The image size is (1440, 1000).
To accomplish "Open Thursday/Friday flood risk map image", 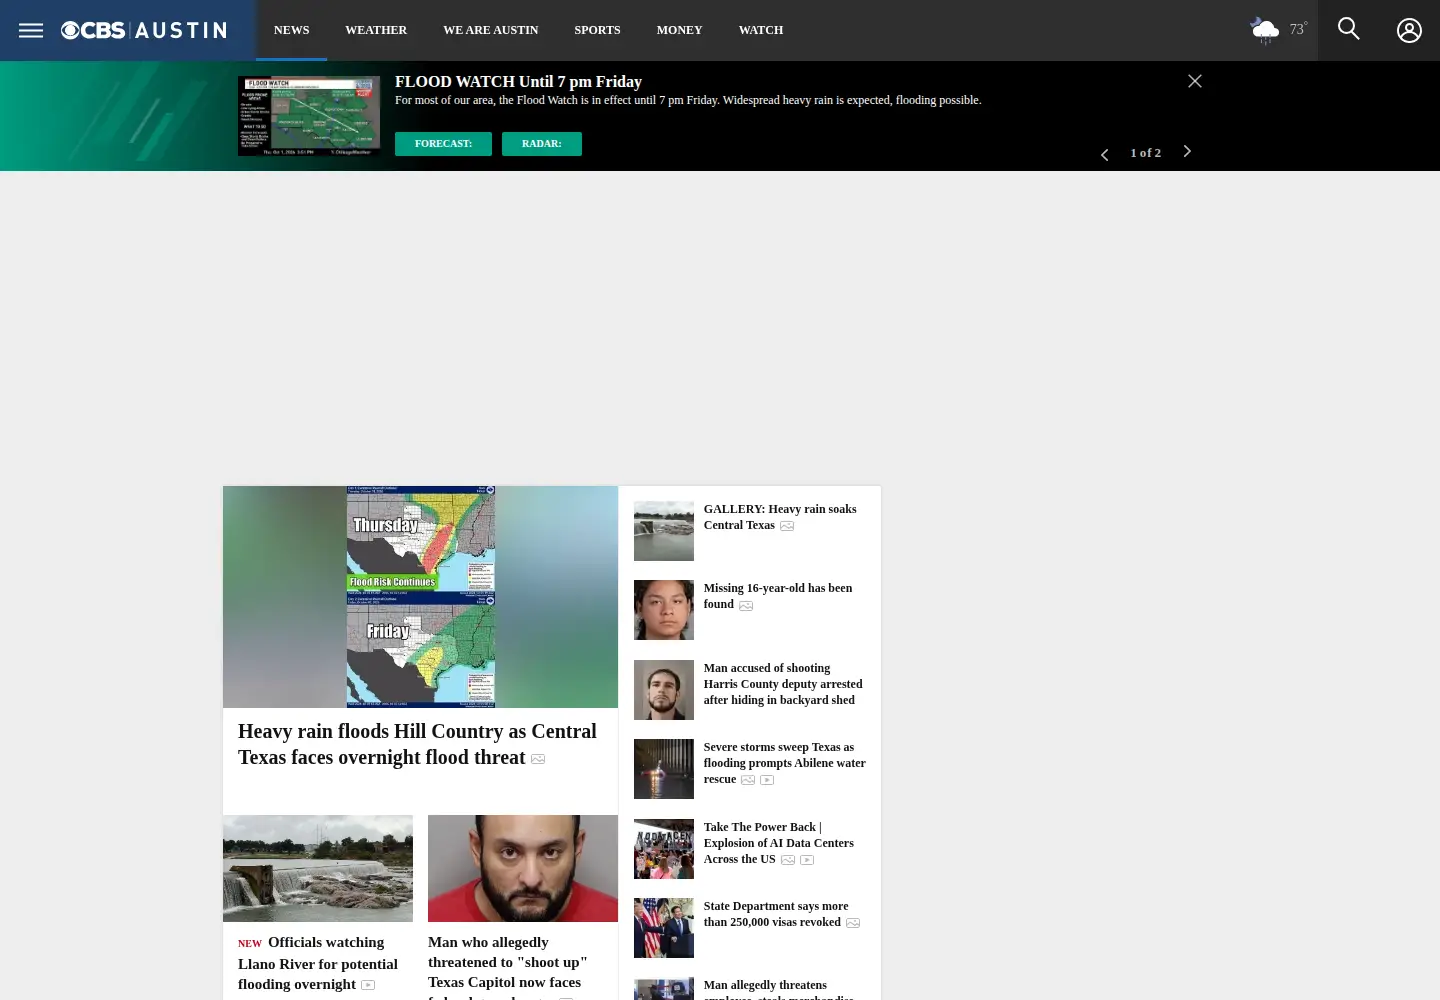I will (420, 597).
